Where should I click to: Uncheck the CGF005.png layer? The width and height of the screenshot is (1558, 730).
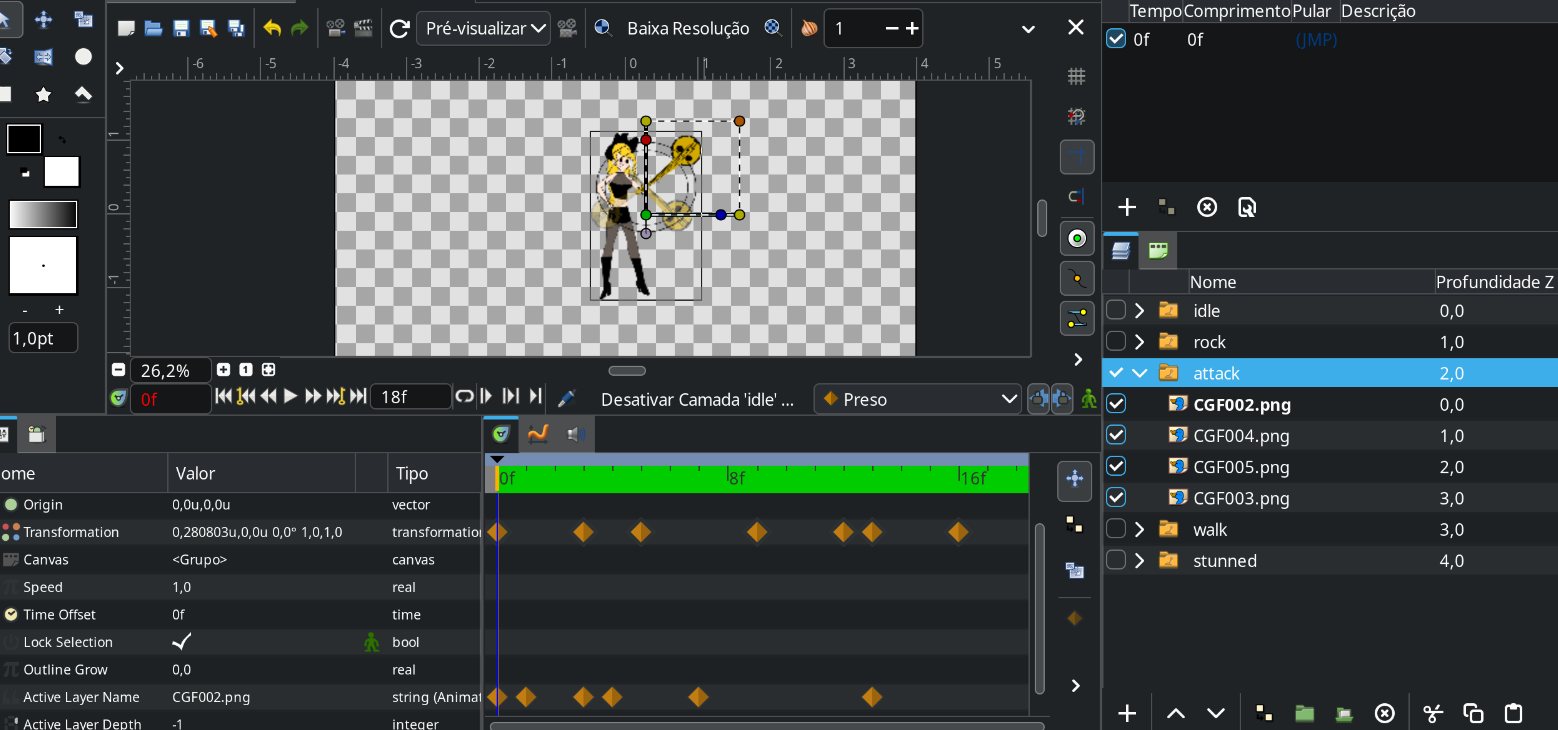pos(1116,466)
